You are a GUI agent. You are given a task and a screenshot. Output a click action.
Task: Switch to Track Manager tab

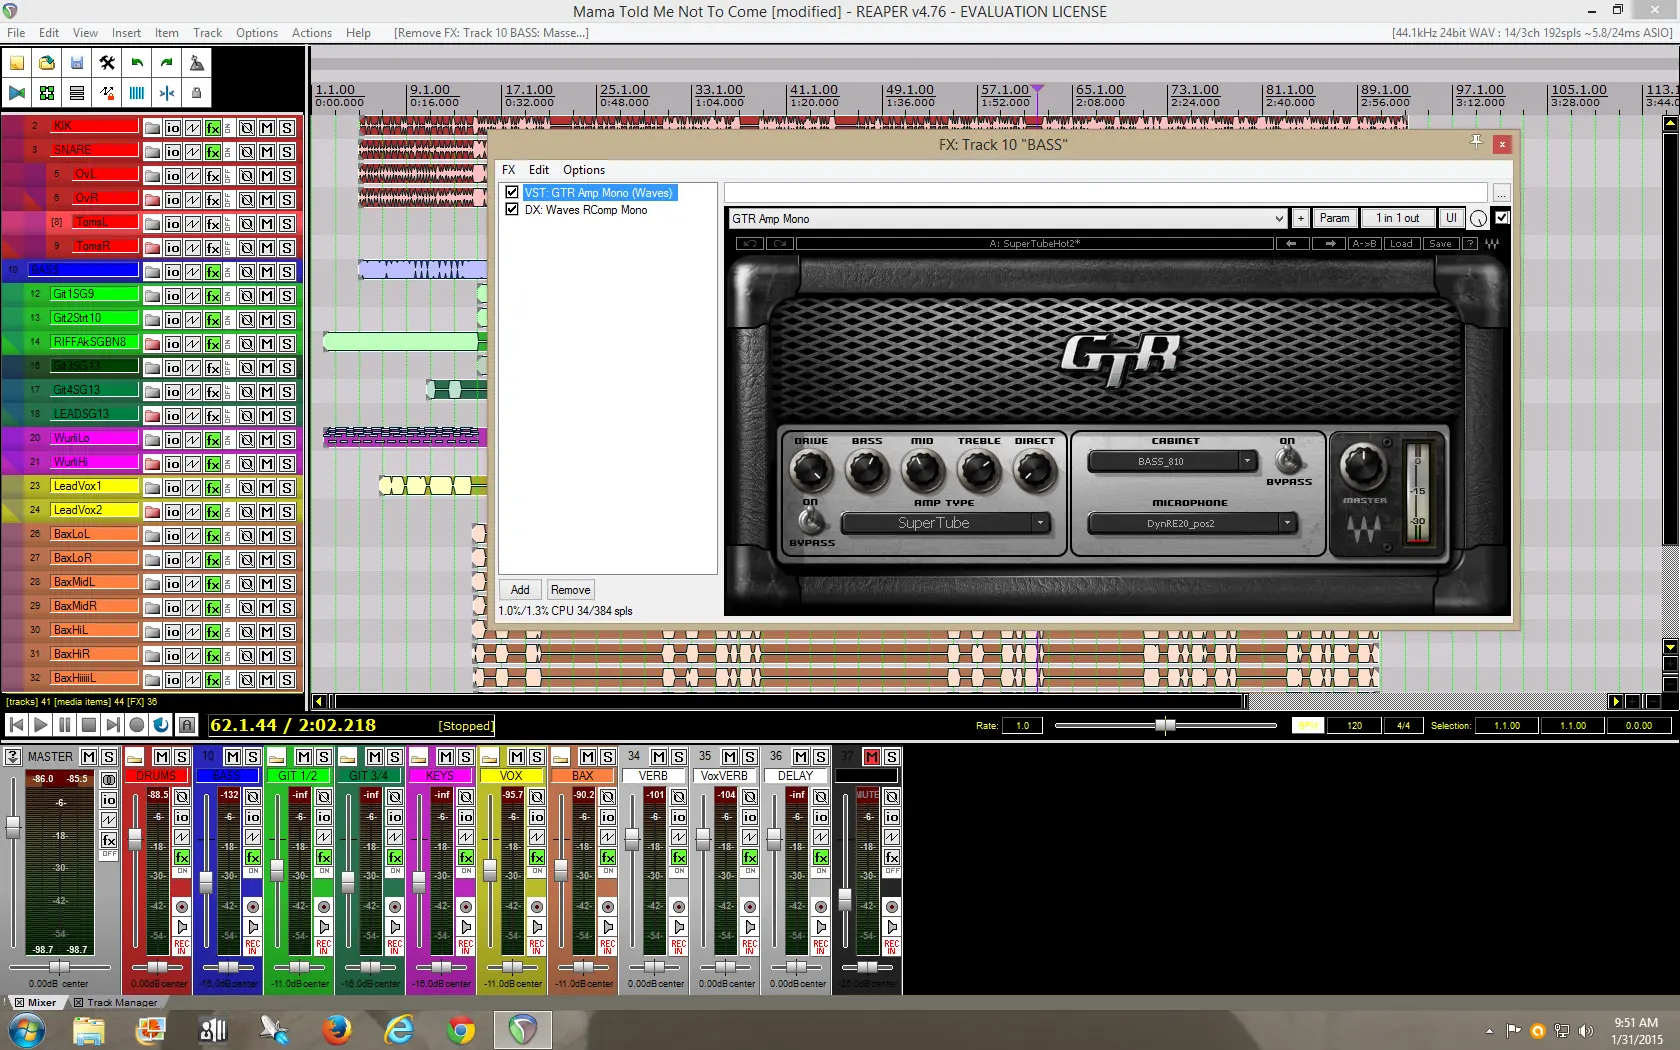pos(122,1002)
